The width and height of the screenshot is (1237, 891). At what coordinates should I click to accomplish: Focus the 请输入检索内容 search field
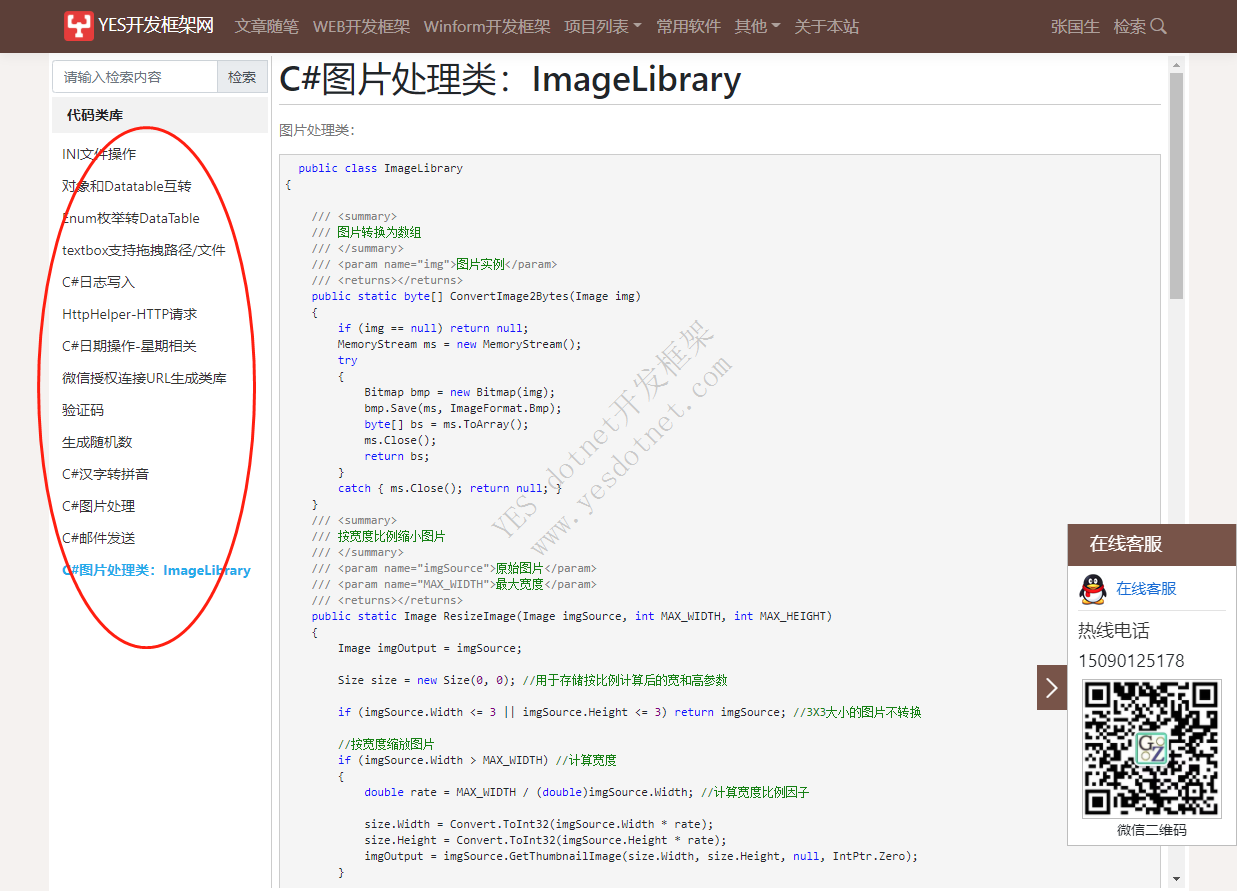pyautogui.click(x=135, y=77)
